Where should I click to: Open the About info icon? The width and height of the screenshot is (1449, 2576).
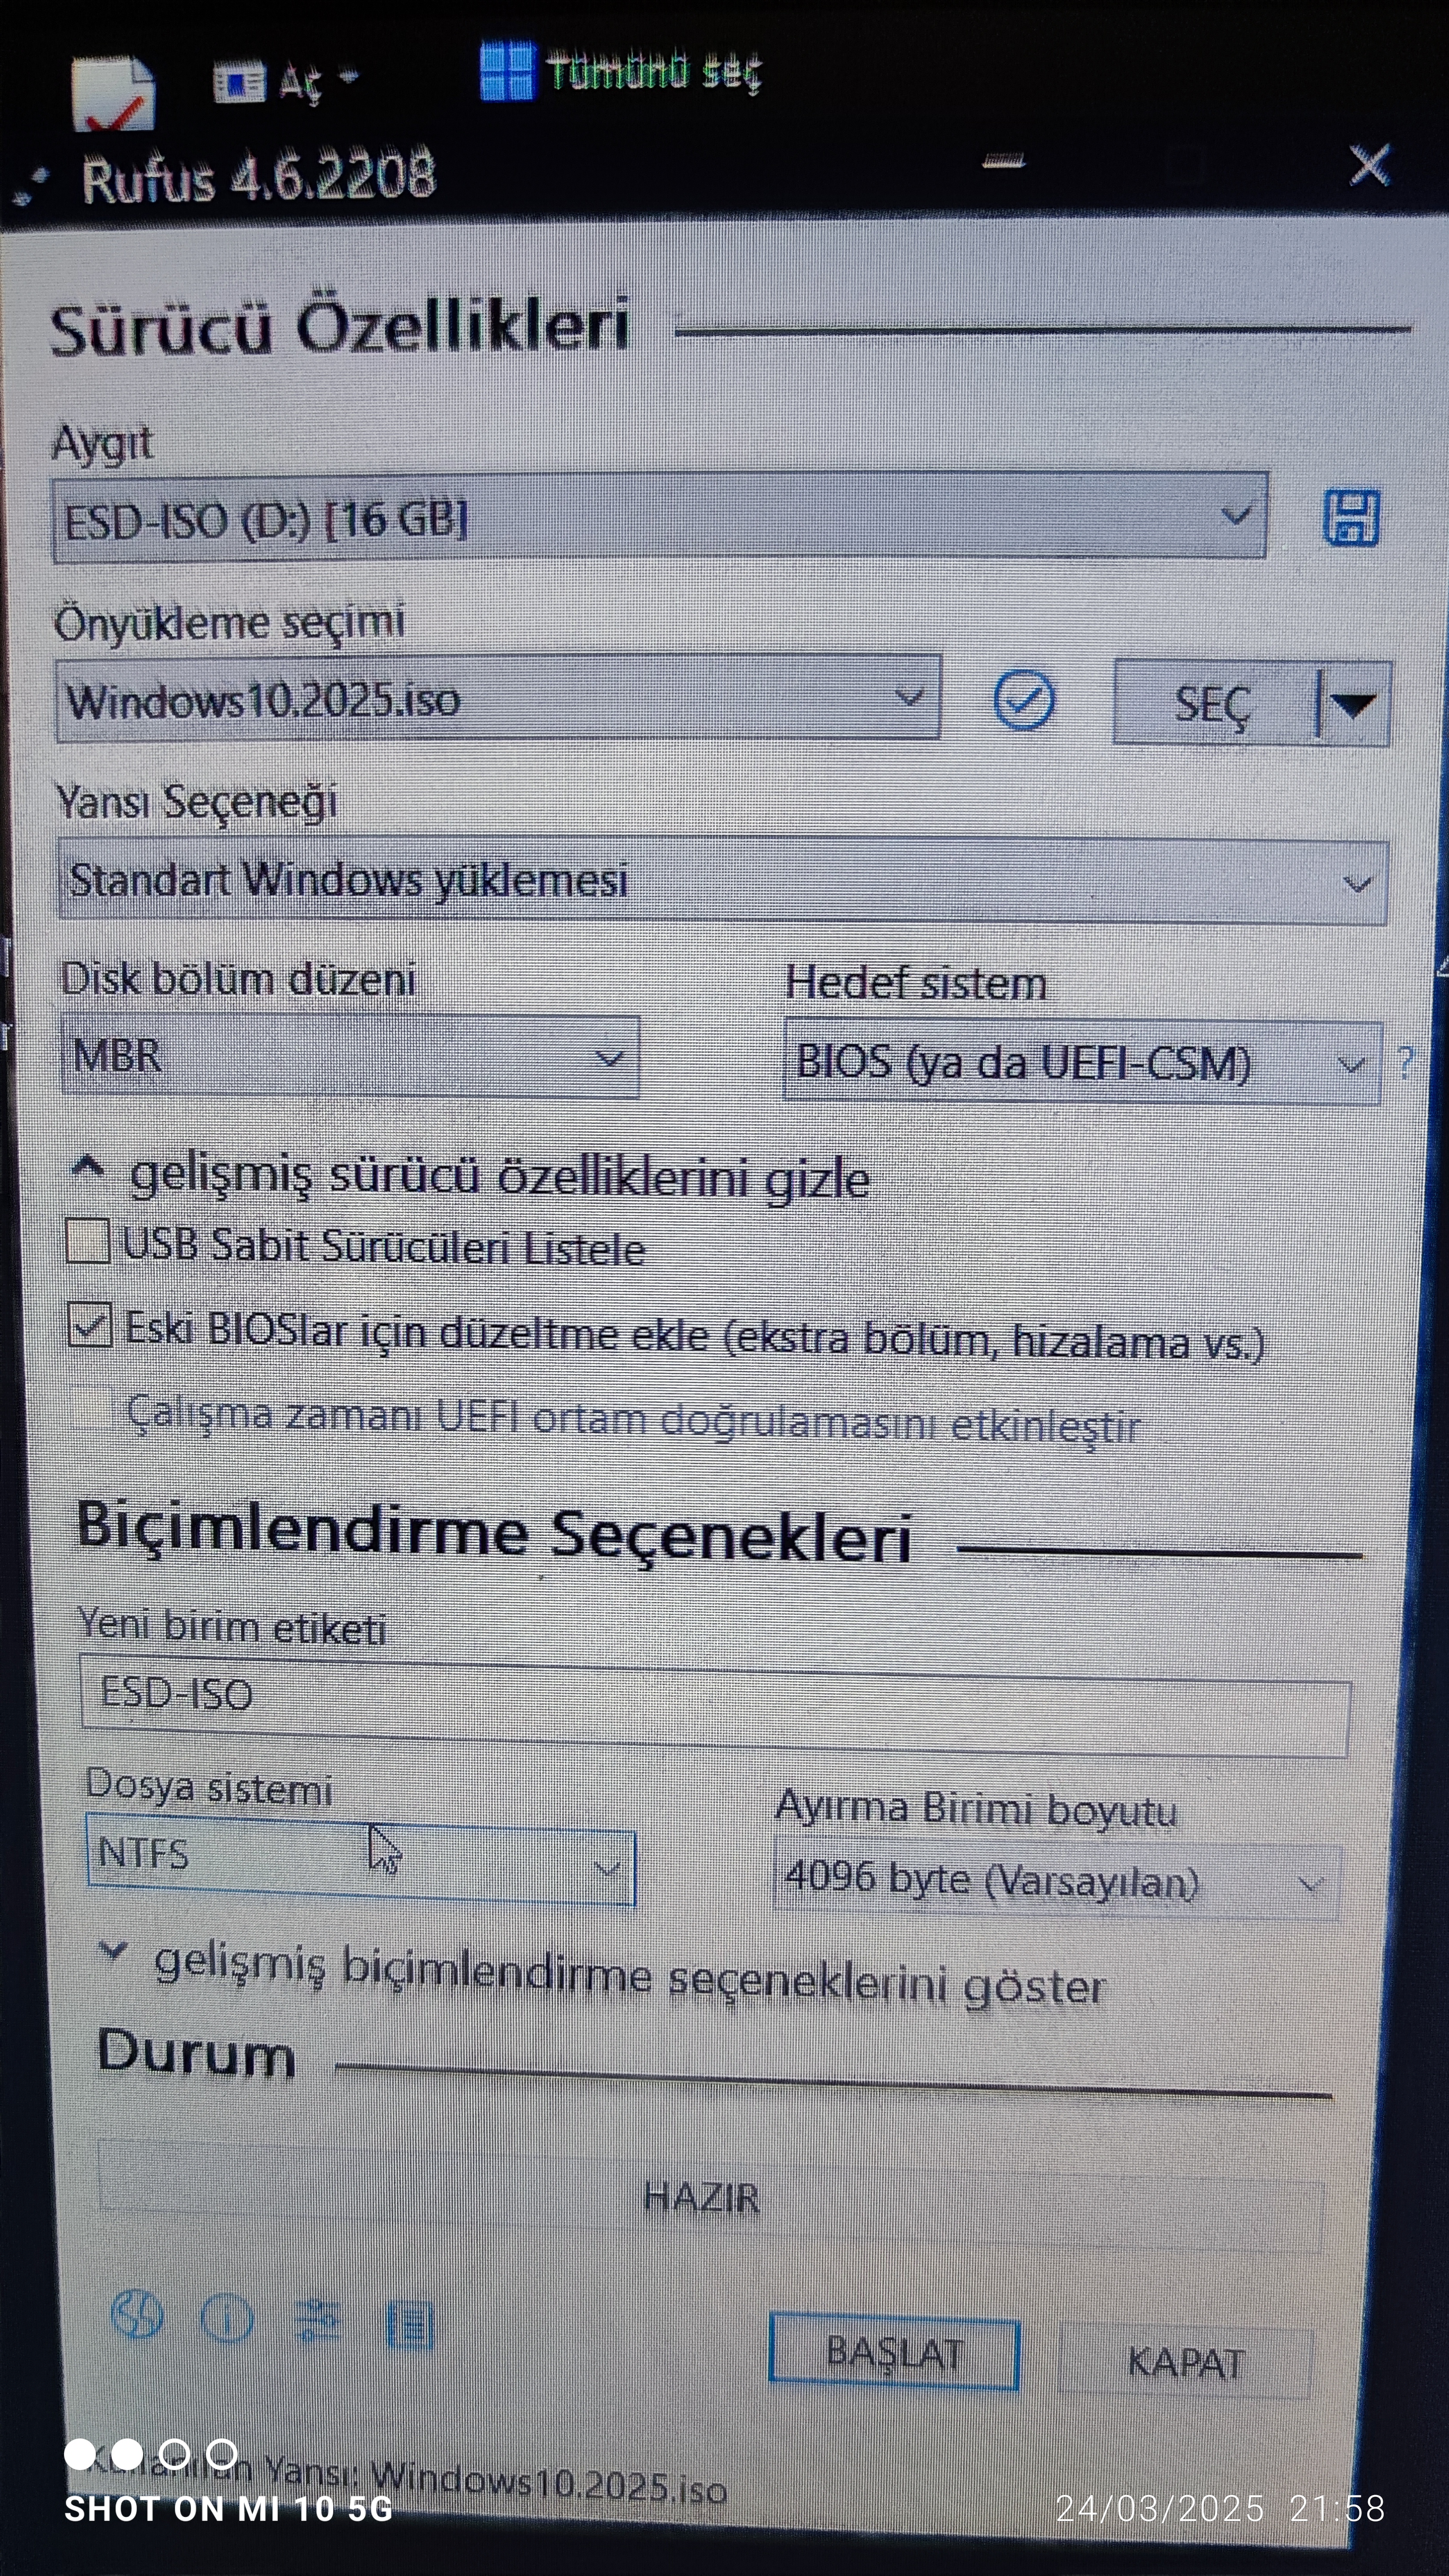pyautogui.click(x=227, y=2318)
